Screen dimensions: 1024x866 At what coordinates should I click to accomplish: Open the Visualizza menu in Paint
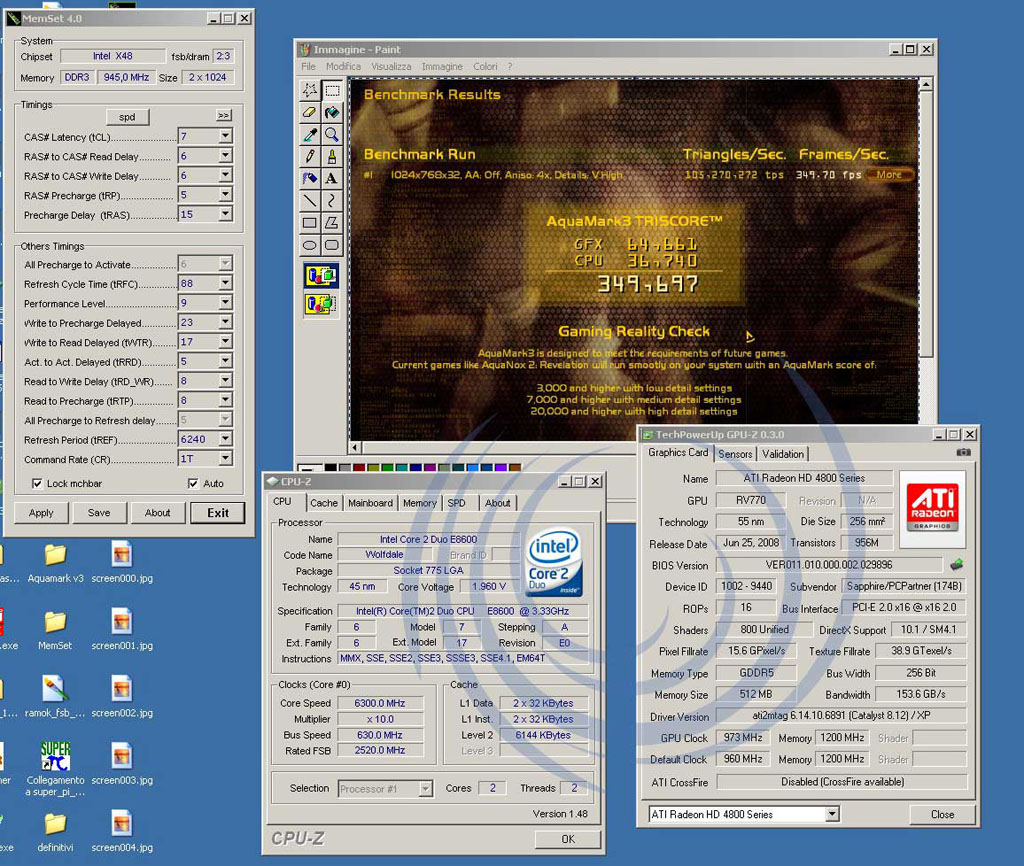391,67
